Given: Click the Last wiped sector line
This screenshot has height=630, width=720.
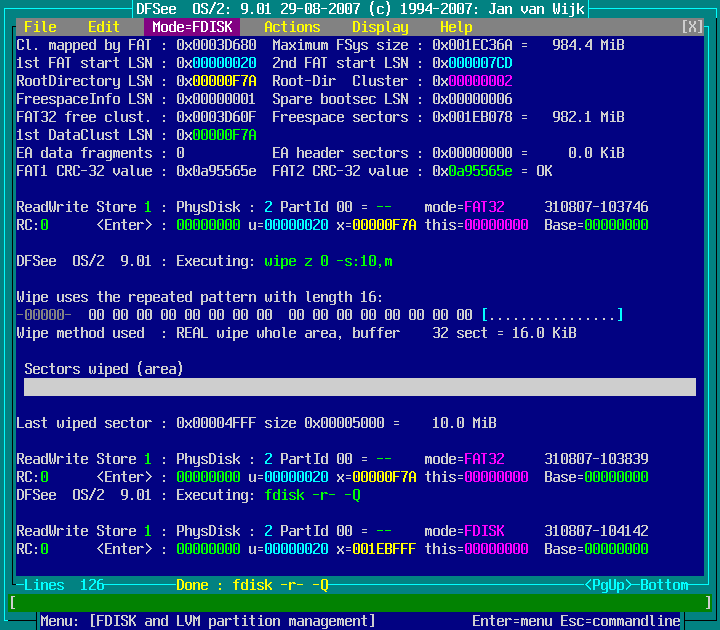Looking at the screenshot, I should [x=256, y=423].
